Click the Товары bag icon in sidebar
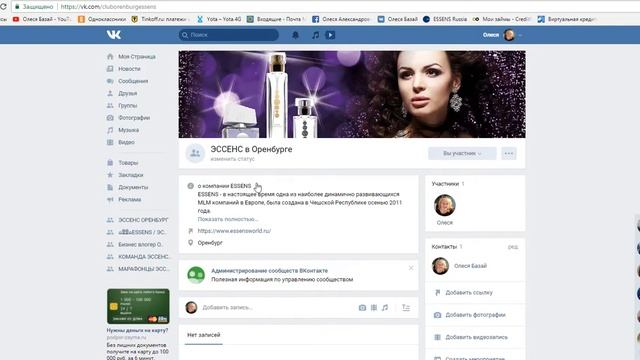 coord(110,163)
